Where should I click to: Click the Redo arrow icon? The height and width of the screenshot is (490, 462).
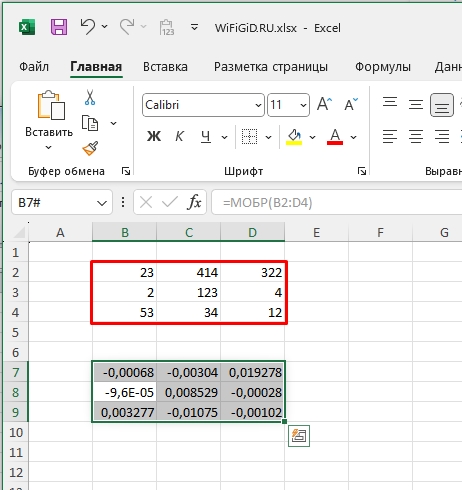click(127, 27)
